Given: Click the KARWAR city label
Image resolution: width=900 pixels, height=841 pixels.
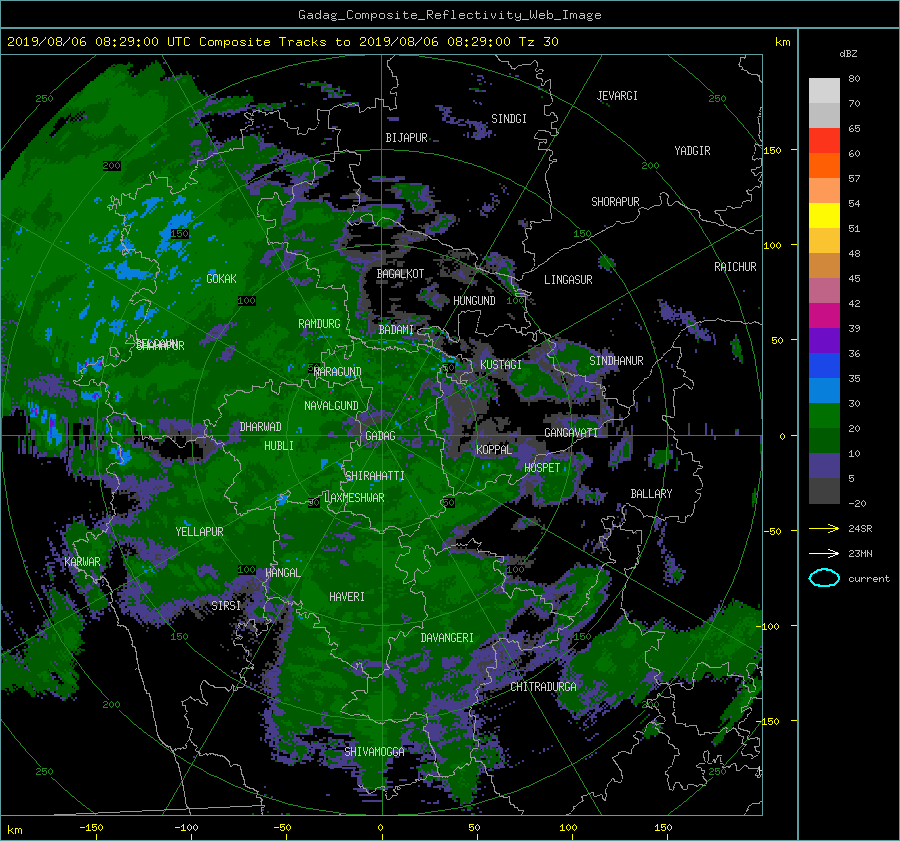Looking at the screenshot, I should tap(82, 562).
